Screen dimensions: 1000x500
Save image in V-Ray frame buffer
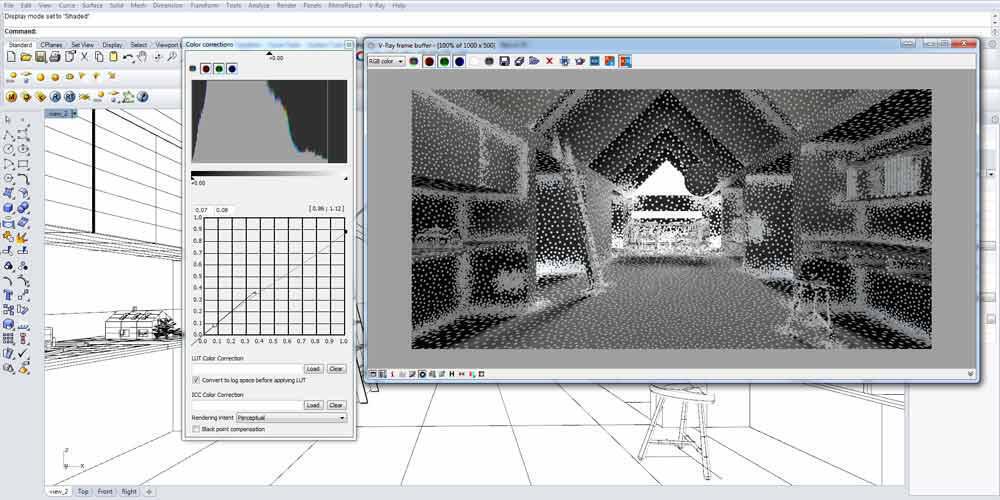tap(504, 61)
